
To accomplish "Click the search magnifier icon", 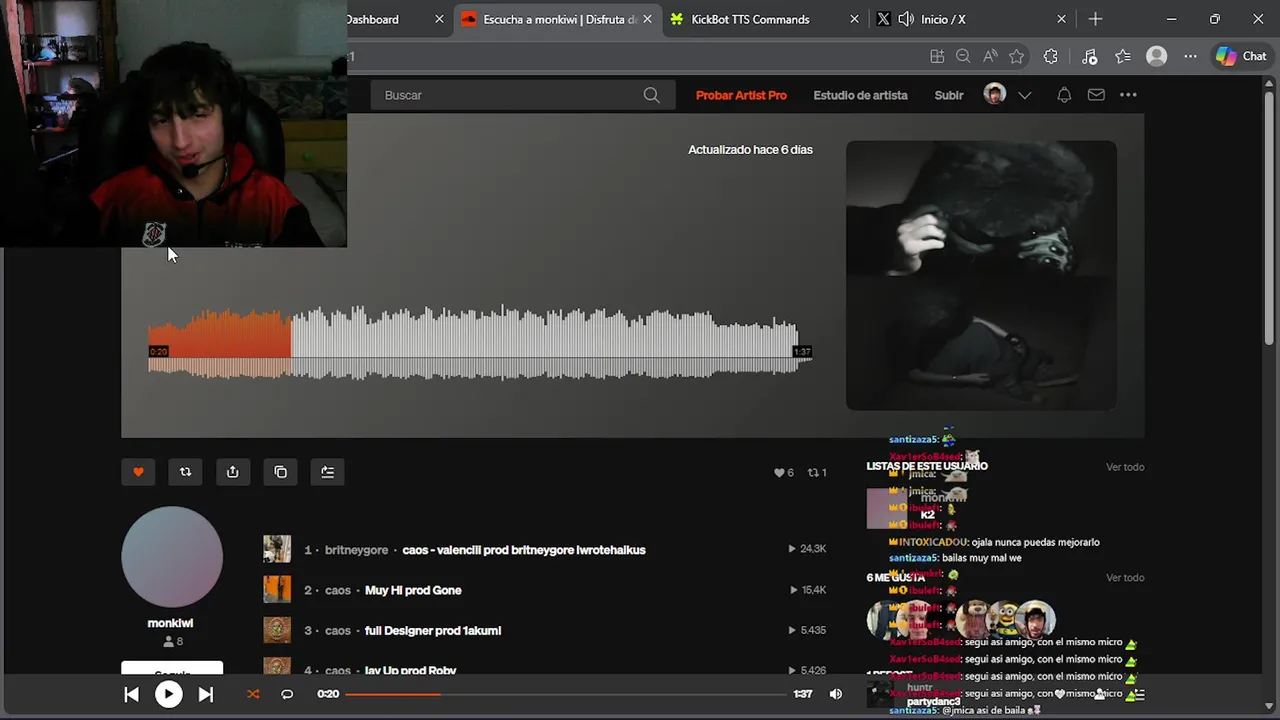I will pyautogui.click(x=651, y=95).
